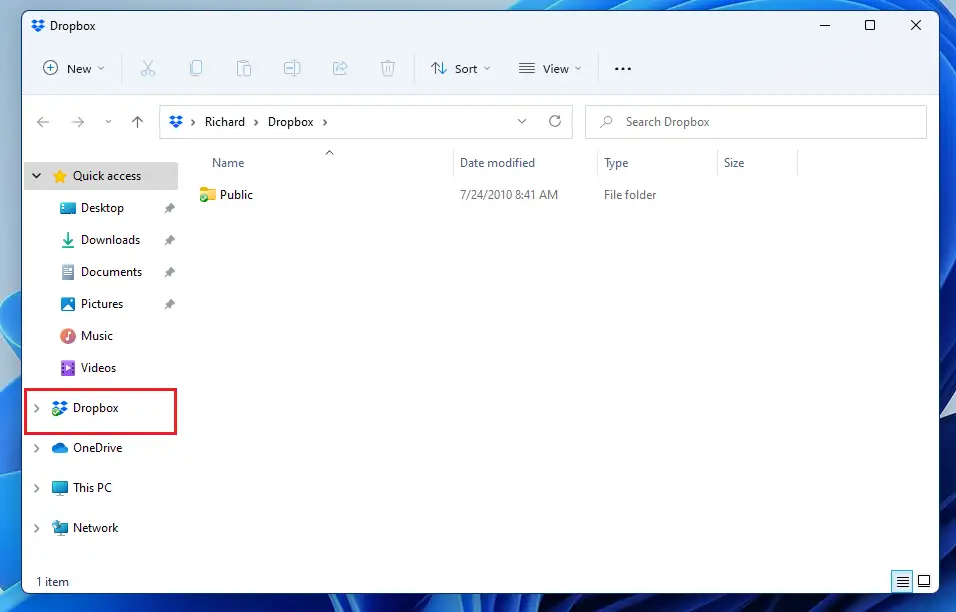Click the chevron between Richard and Dropbox in the breadcrumb
This screenshot has height=612, width=956.
(255, 122)
